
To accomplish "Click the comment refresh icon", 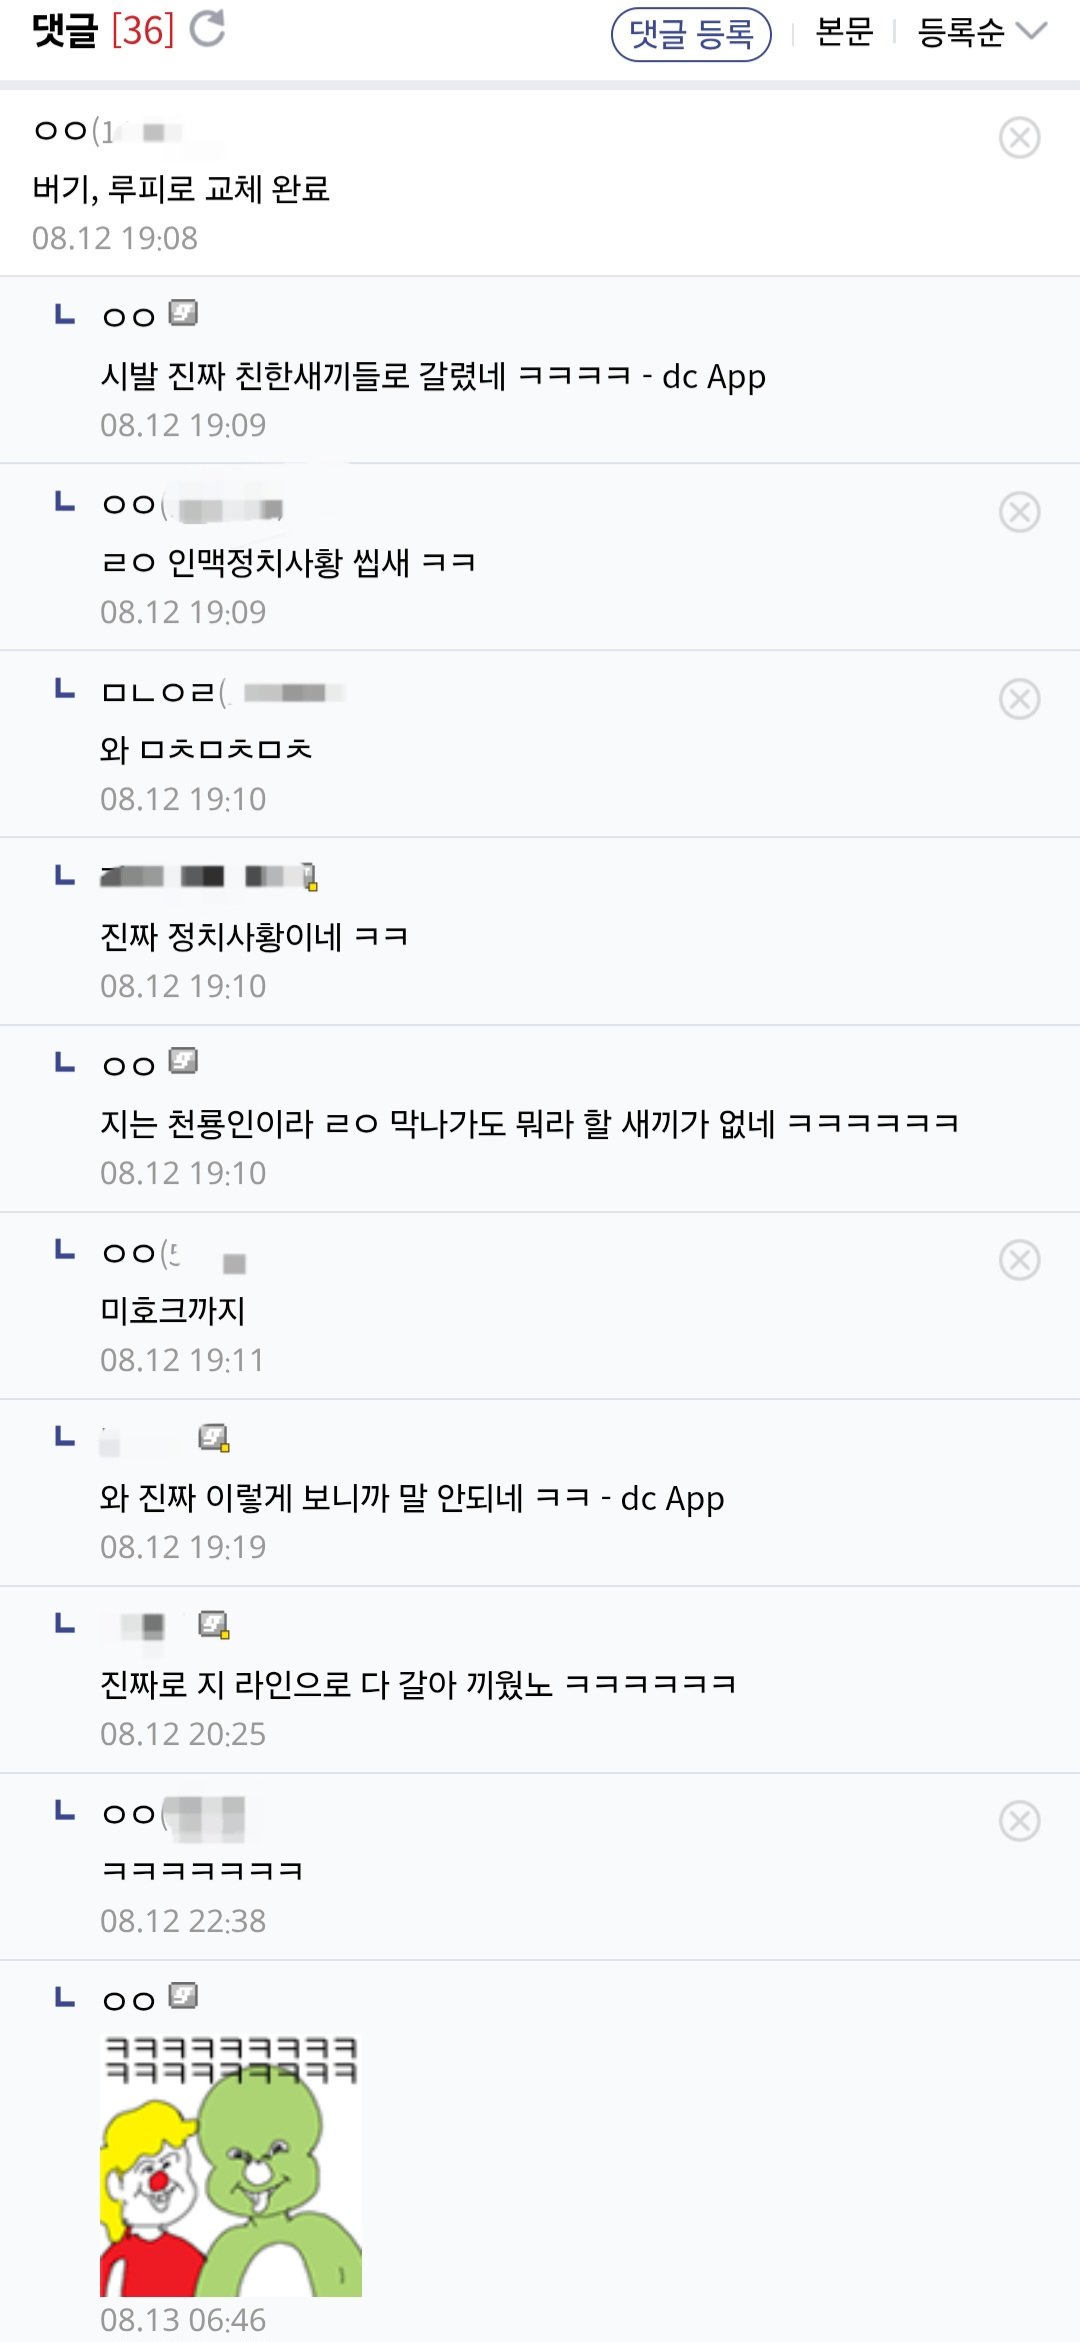I will click(x=207, y=29).
